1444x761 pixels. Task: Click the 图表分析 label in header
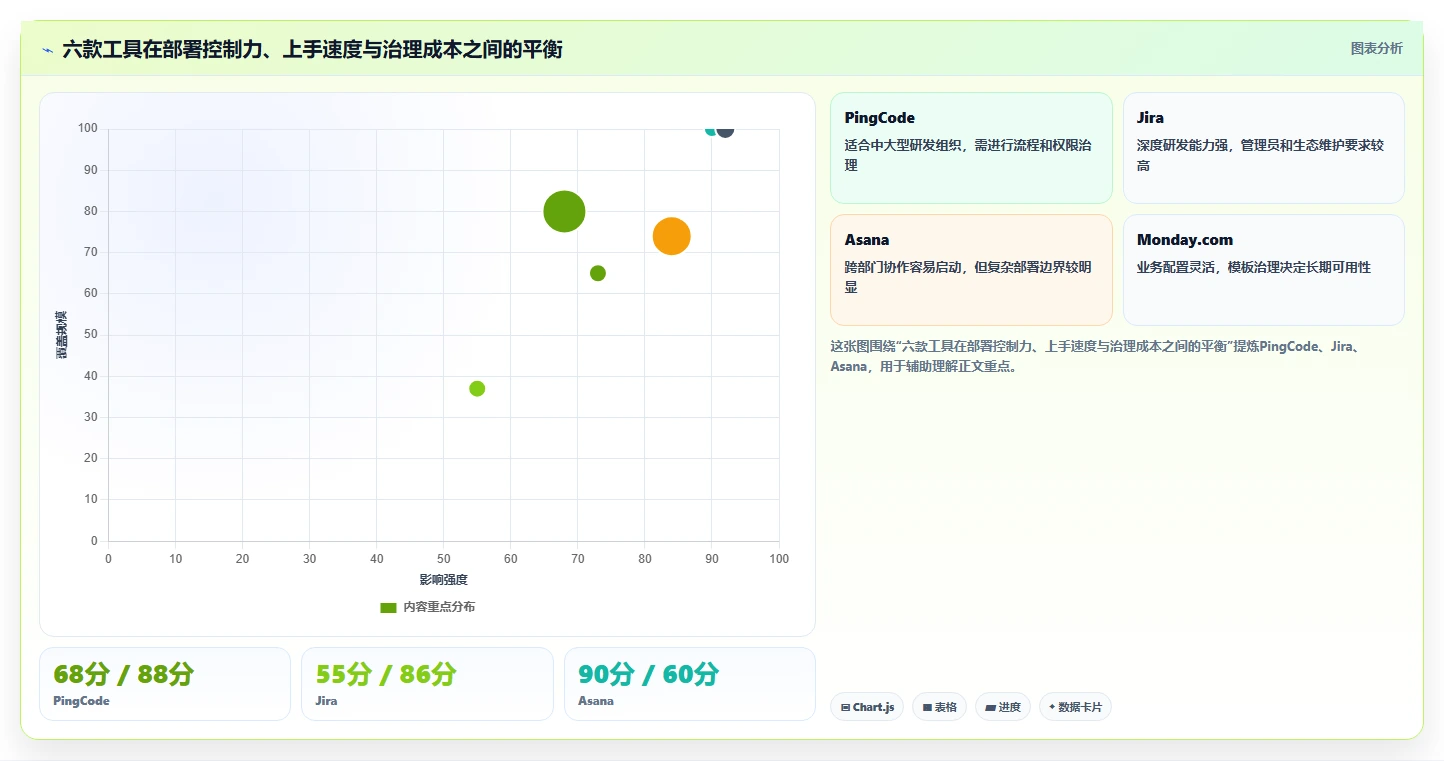1376,48
